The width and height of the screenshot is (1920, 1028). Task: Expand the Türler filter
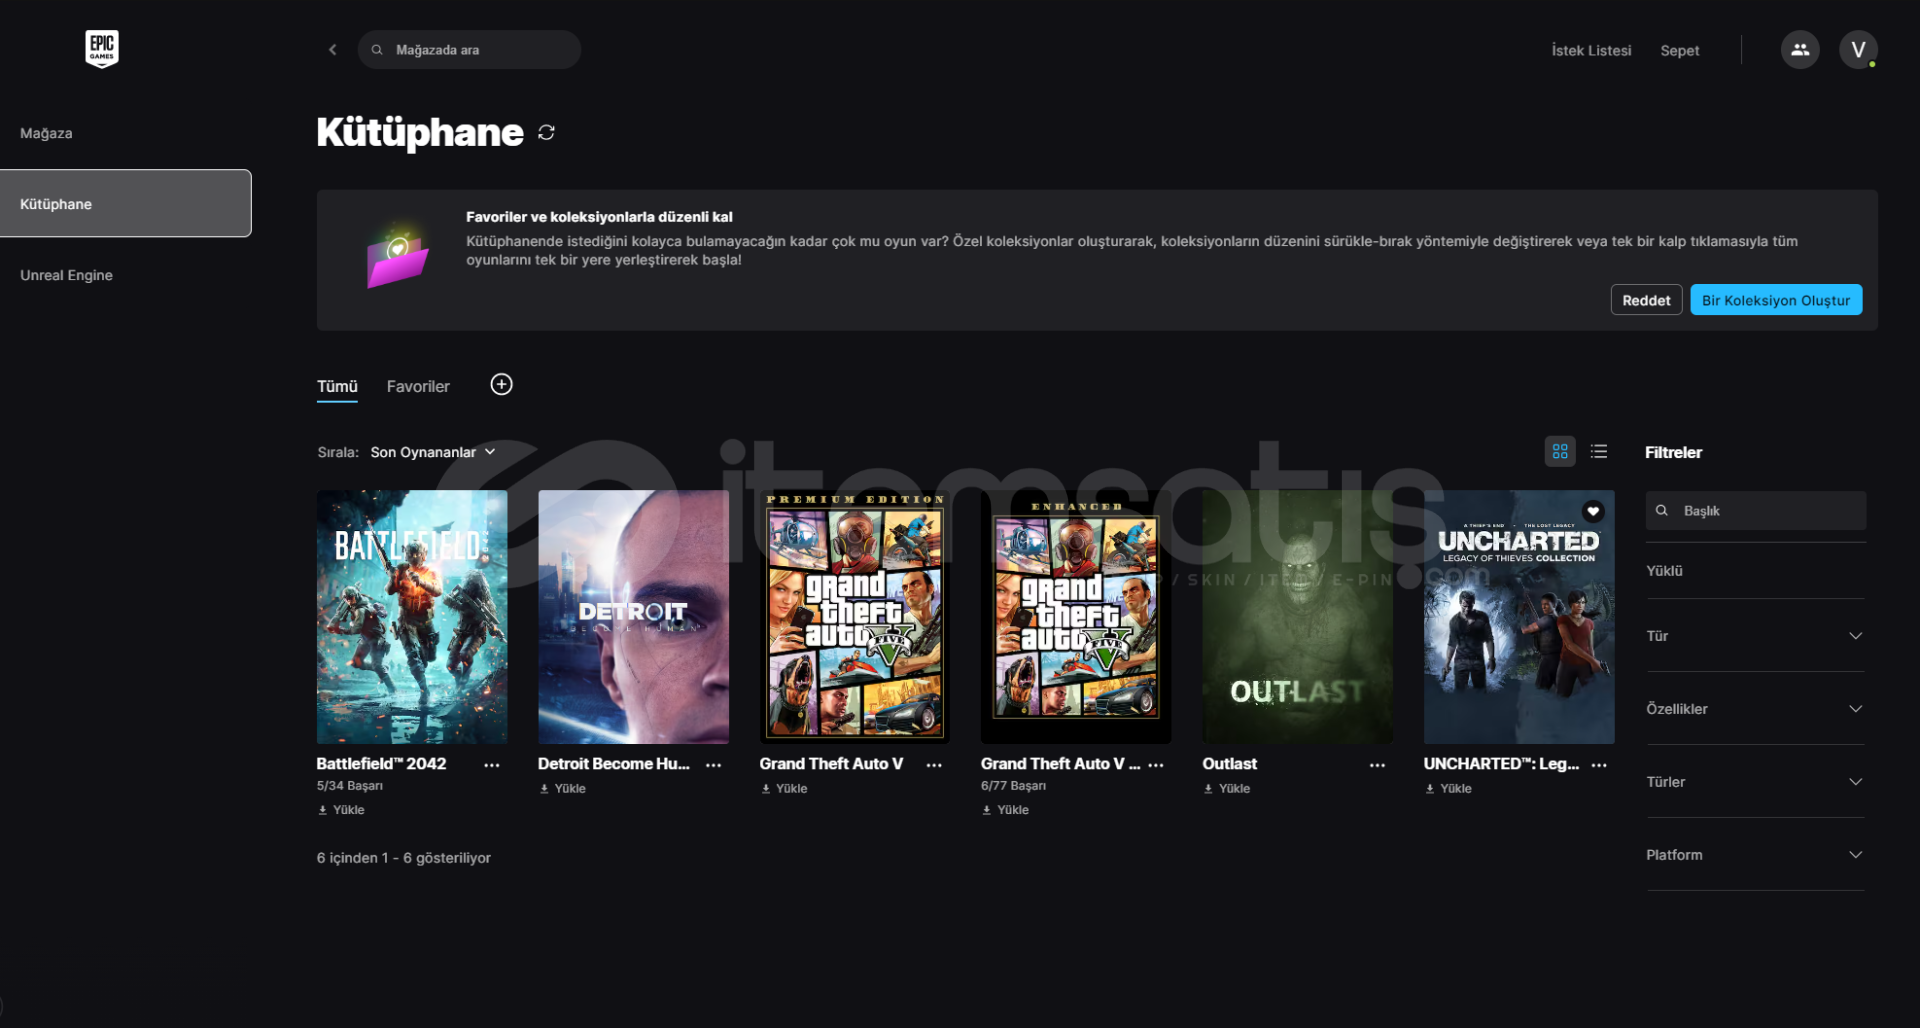(1755, 782)
